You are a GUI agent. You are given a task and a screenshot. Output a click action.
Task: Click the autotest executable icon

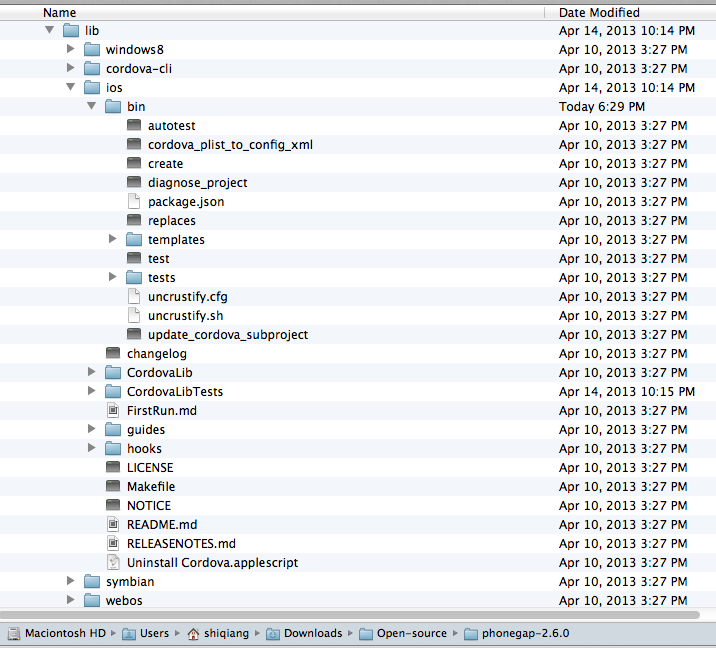point(134,125)
